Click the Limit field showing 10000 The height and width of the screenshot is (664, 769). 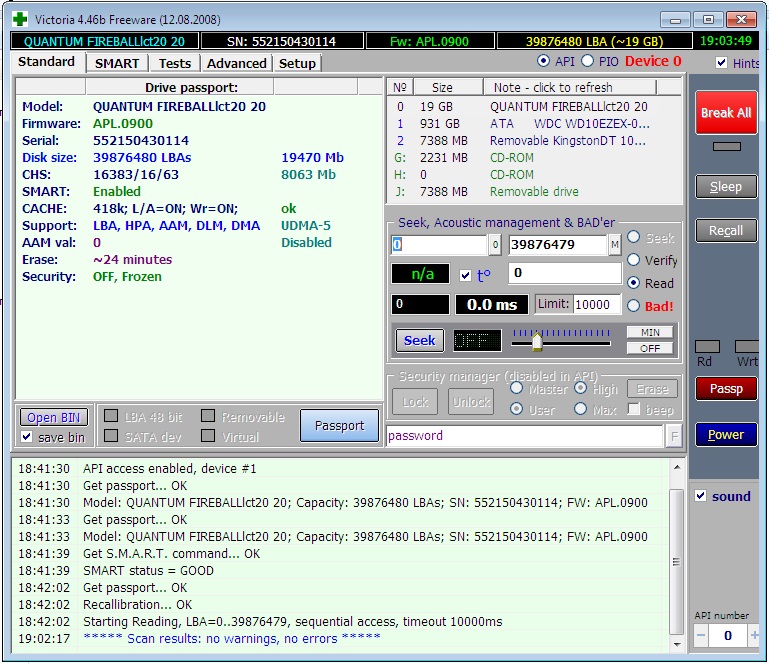click(597, 305)
